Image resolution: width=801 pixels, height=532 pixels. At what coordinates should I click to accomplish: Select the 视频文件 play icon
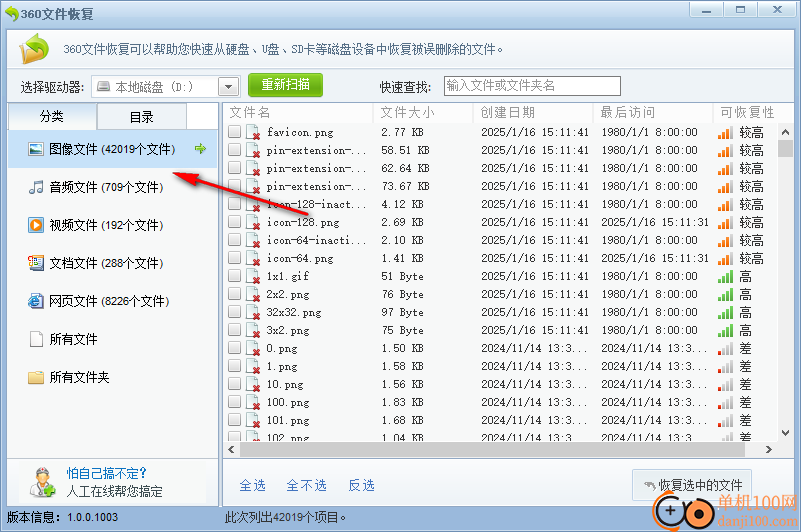tap(36, 225)
